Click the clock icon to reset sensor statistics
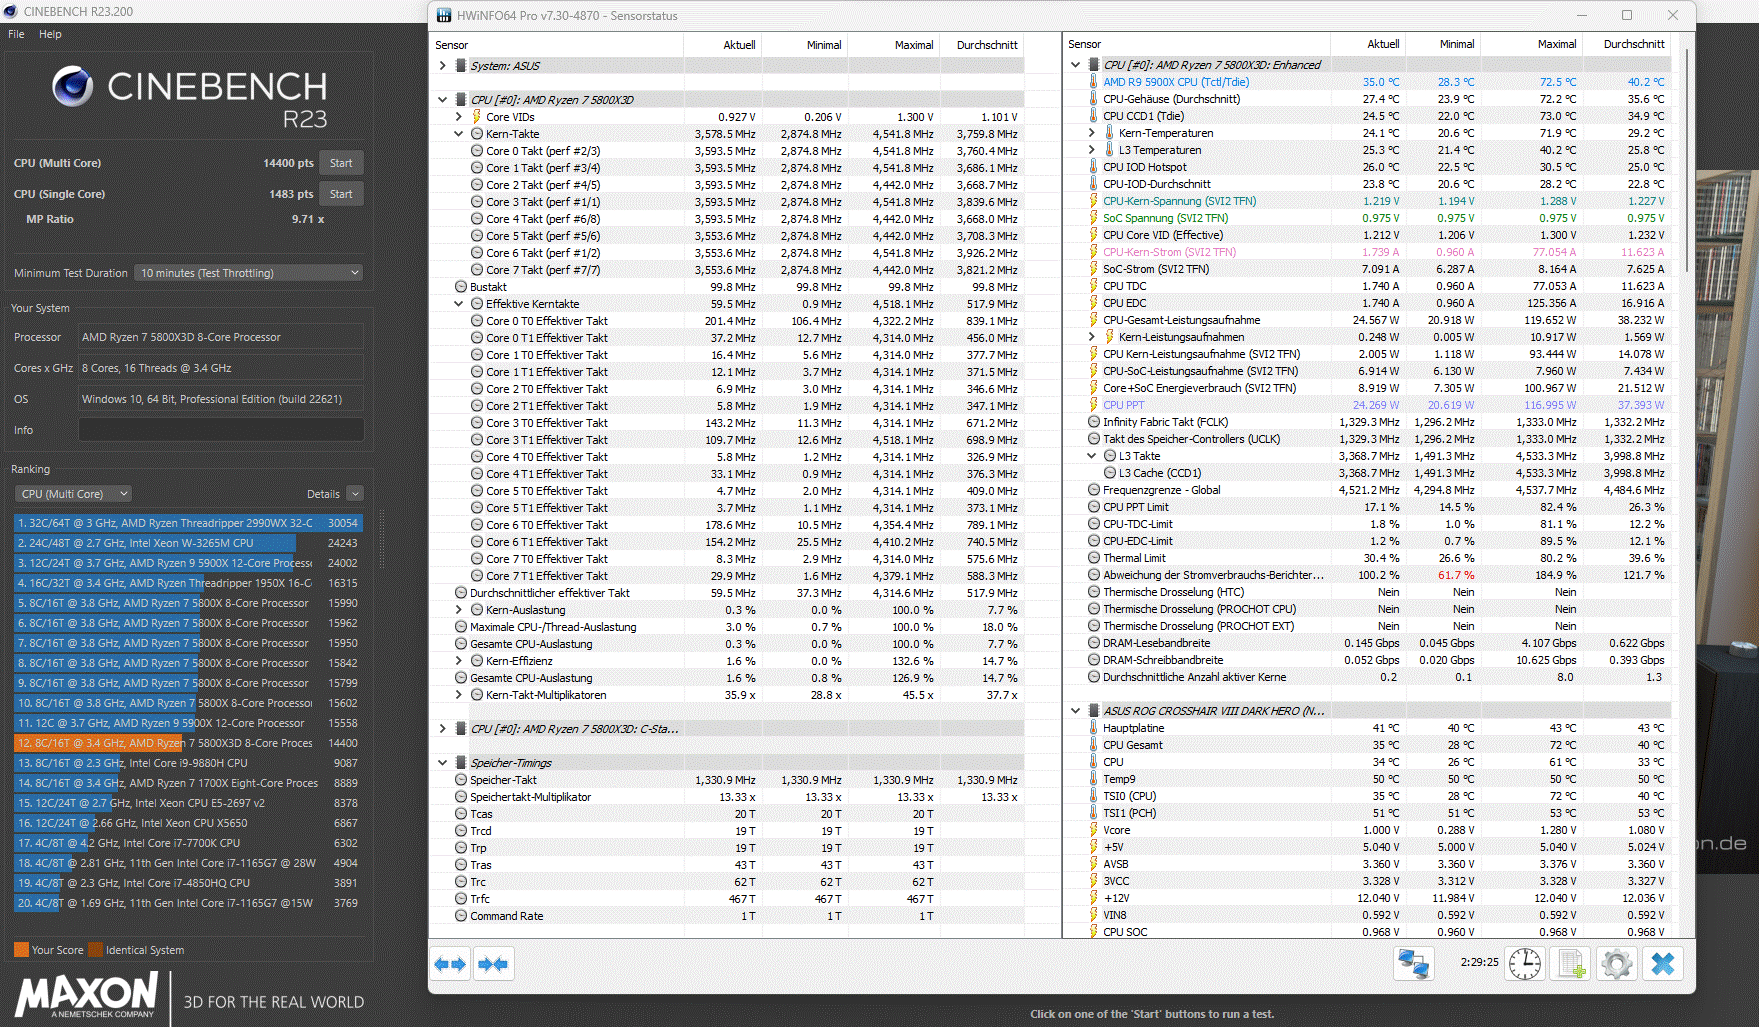 click(x=1525, y=964)
